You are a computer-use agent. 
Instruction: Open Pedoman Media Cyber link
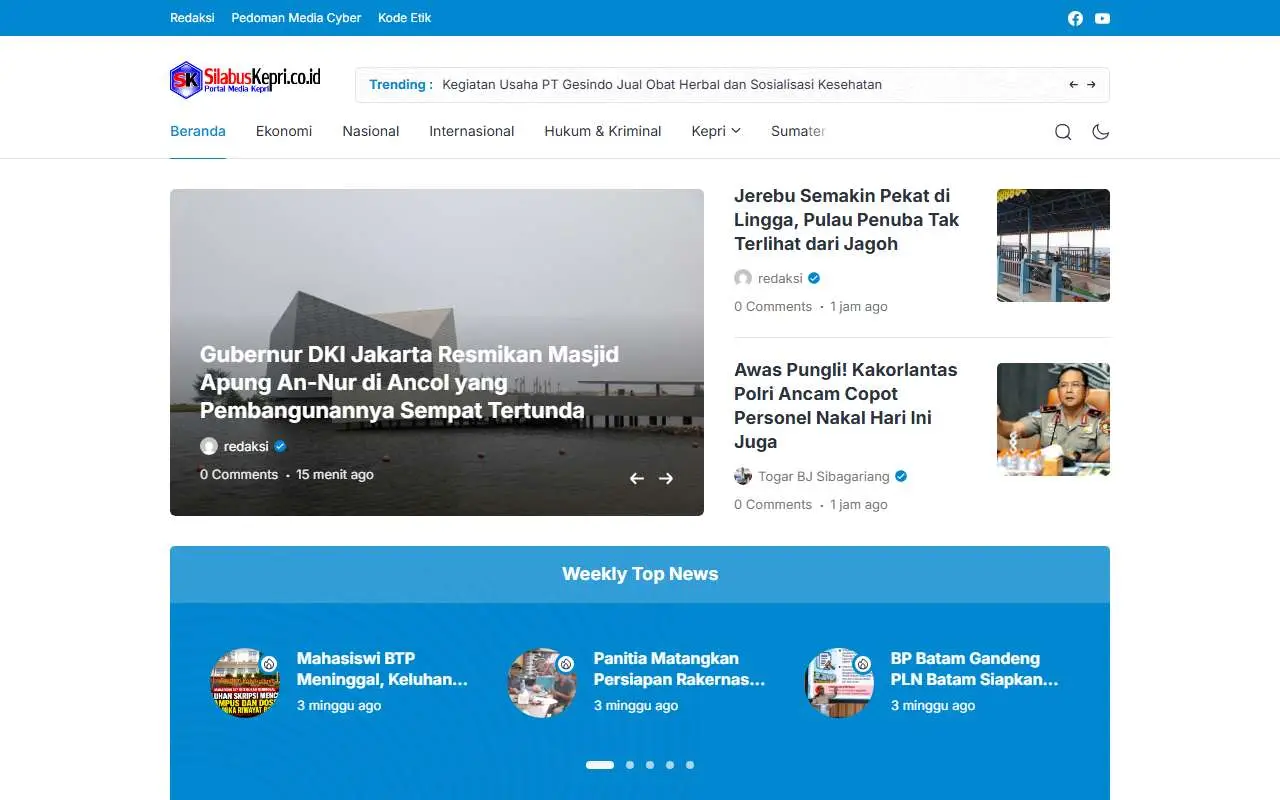click(296, 18)
